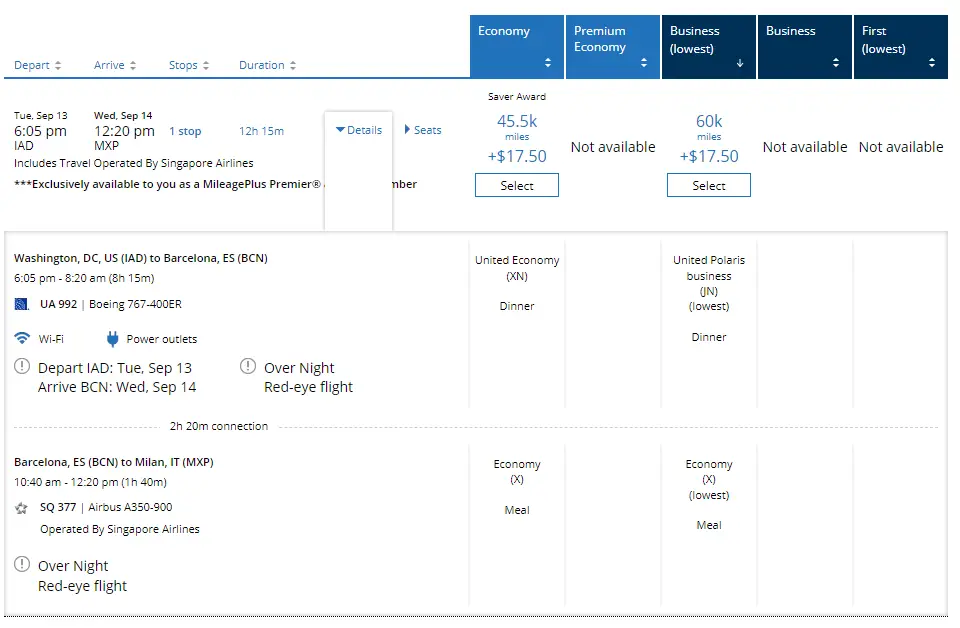Click the Power outlets plug icon
Screen dimensions: 960x628
click(112, 338)
